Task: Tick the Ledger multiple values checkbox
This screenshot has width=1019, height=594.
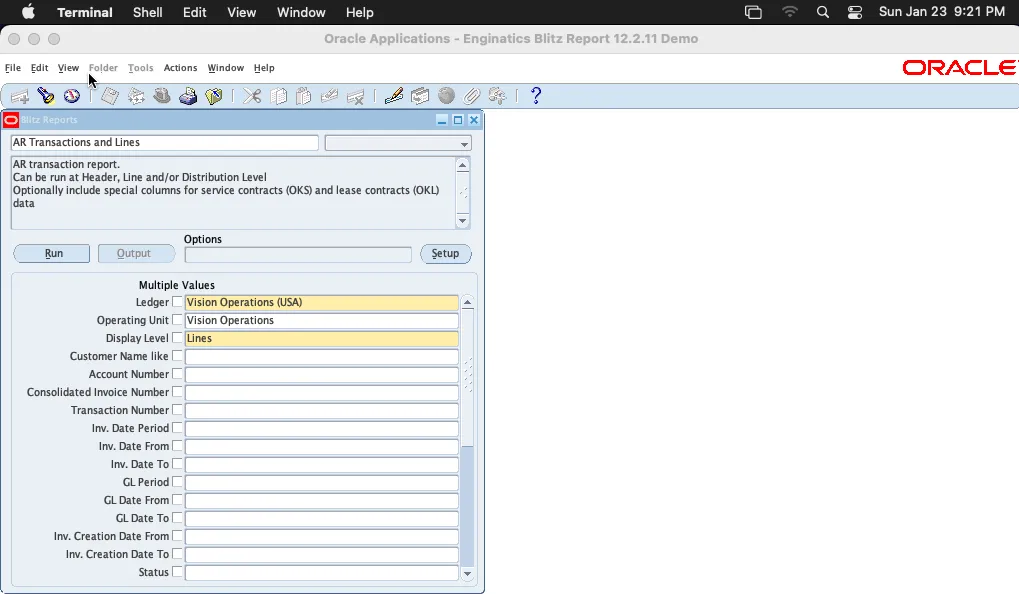Action: (x=177, y=302)
